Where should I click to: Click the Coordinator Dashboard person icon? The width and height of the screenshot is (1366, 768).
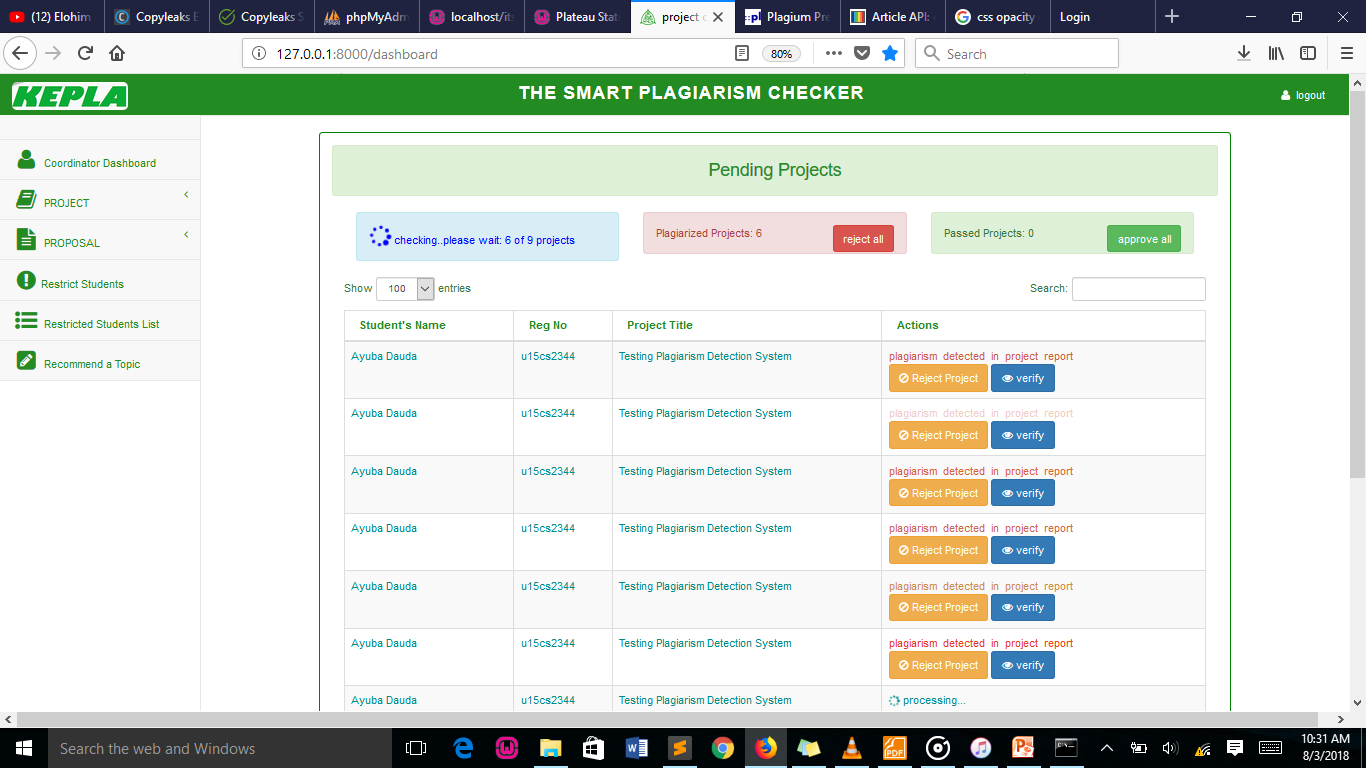coord(24,158)
